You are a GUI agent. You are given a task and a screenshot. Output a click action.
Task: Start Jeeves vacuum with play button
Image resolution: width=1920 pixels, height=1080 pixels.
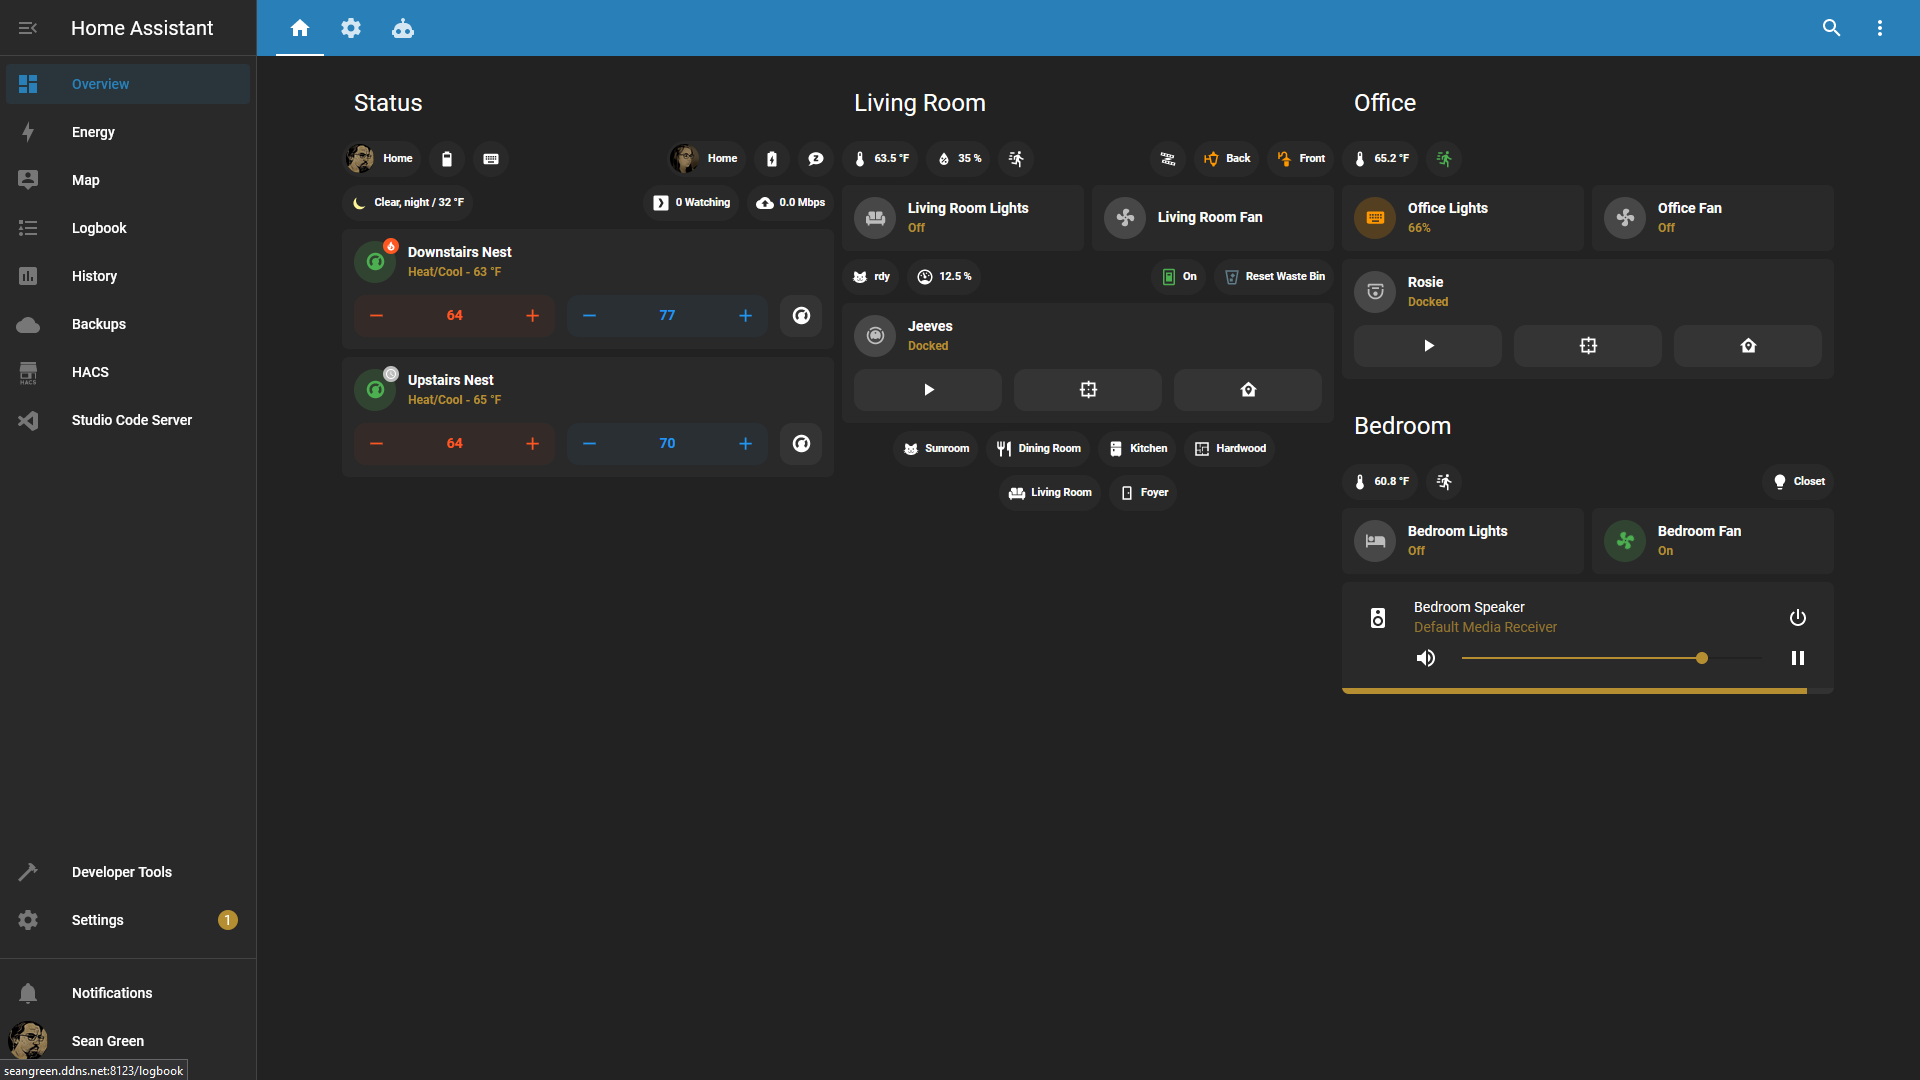928,390
